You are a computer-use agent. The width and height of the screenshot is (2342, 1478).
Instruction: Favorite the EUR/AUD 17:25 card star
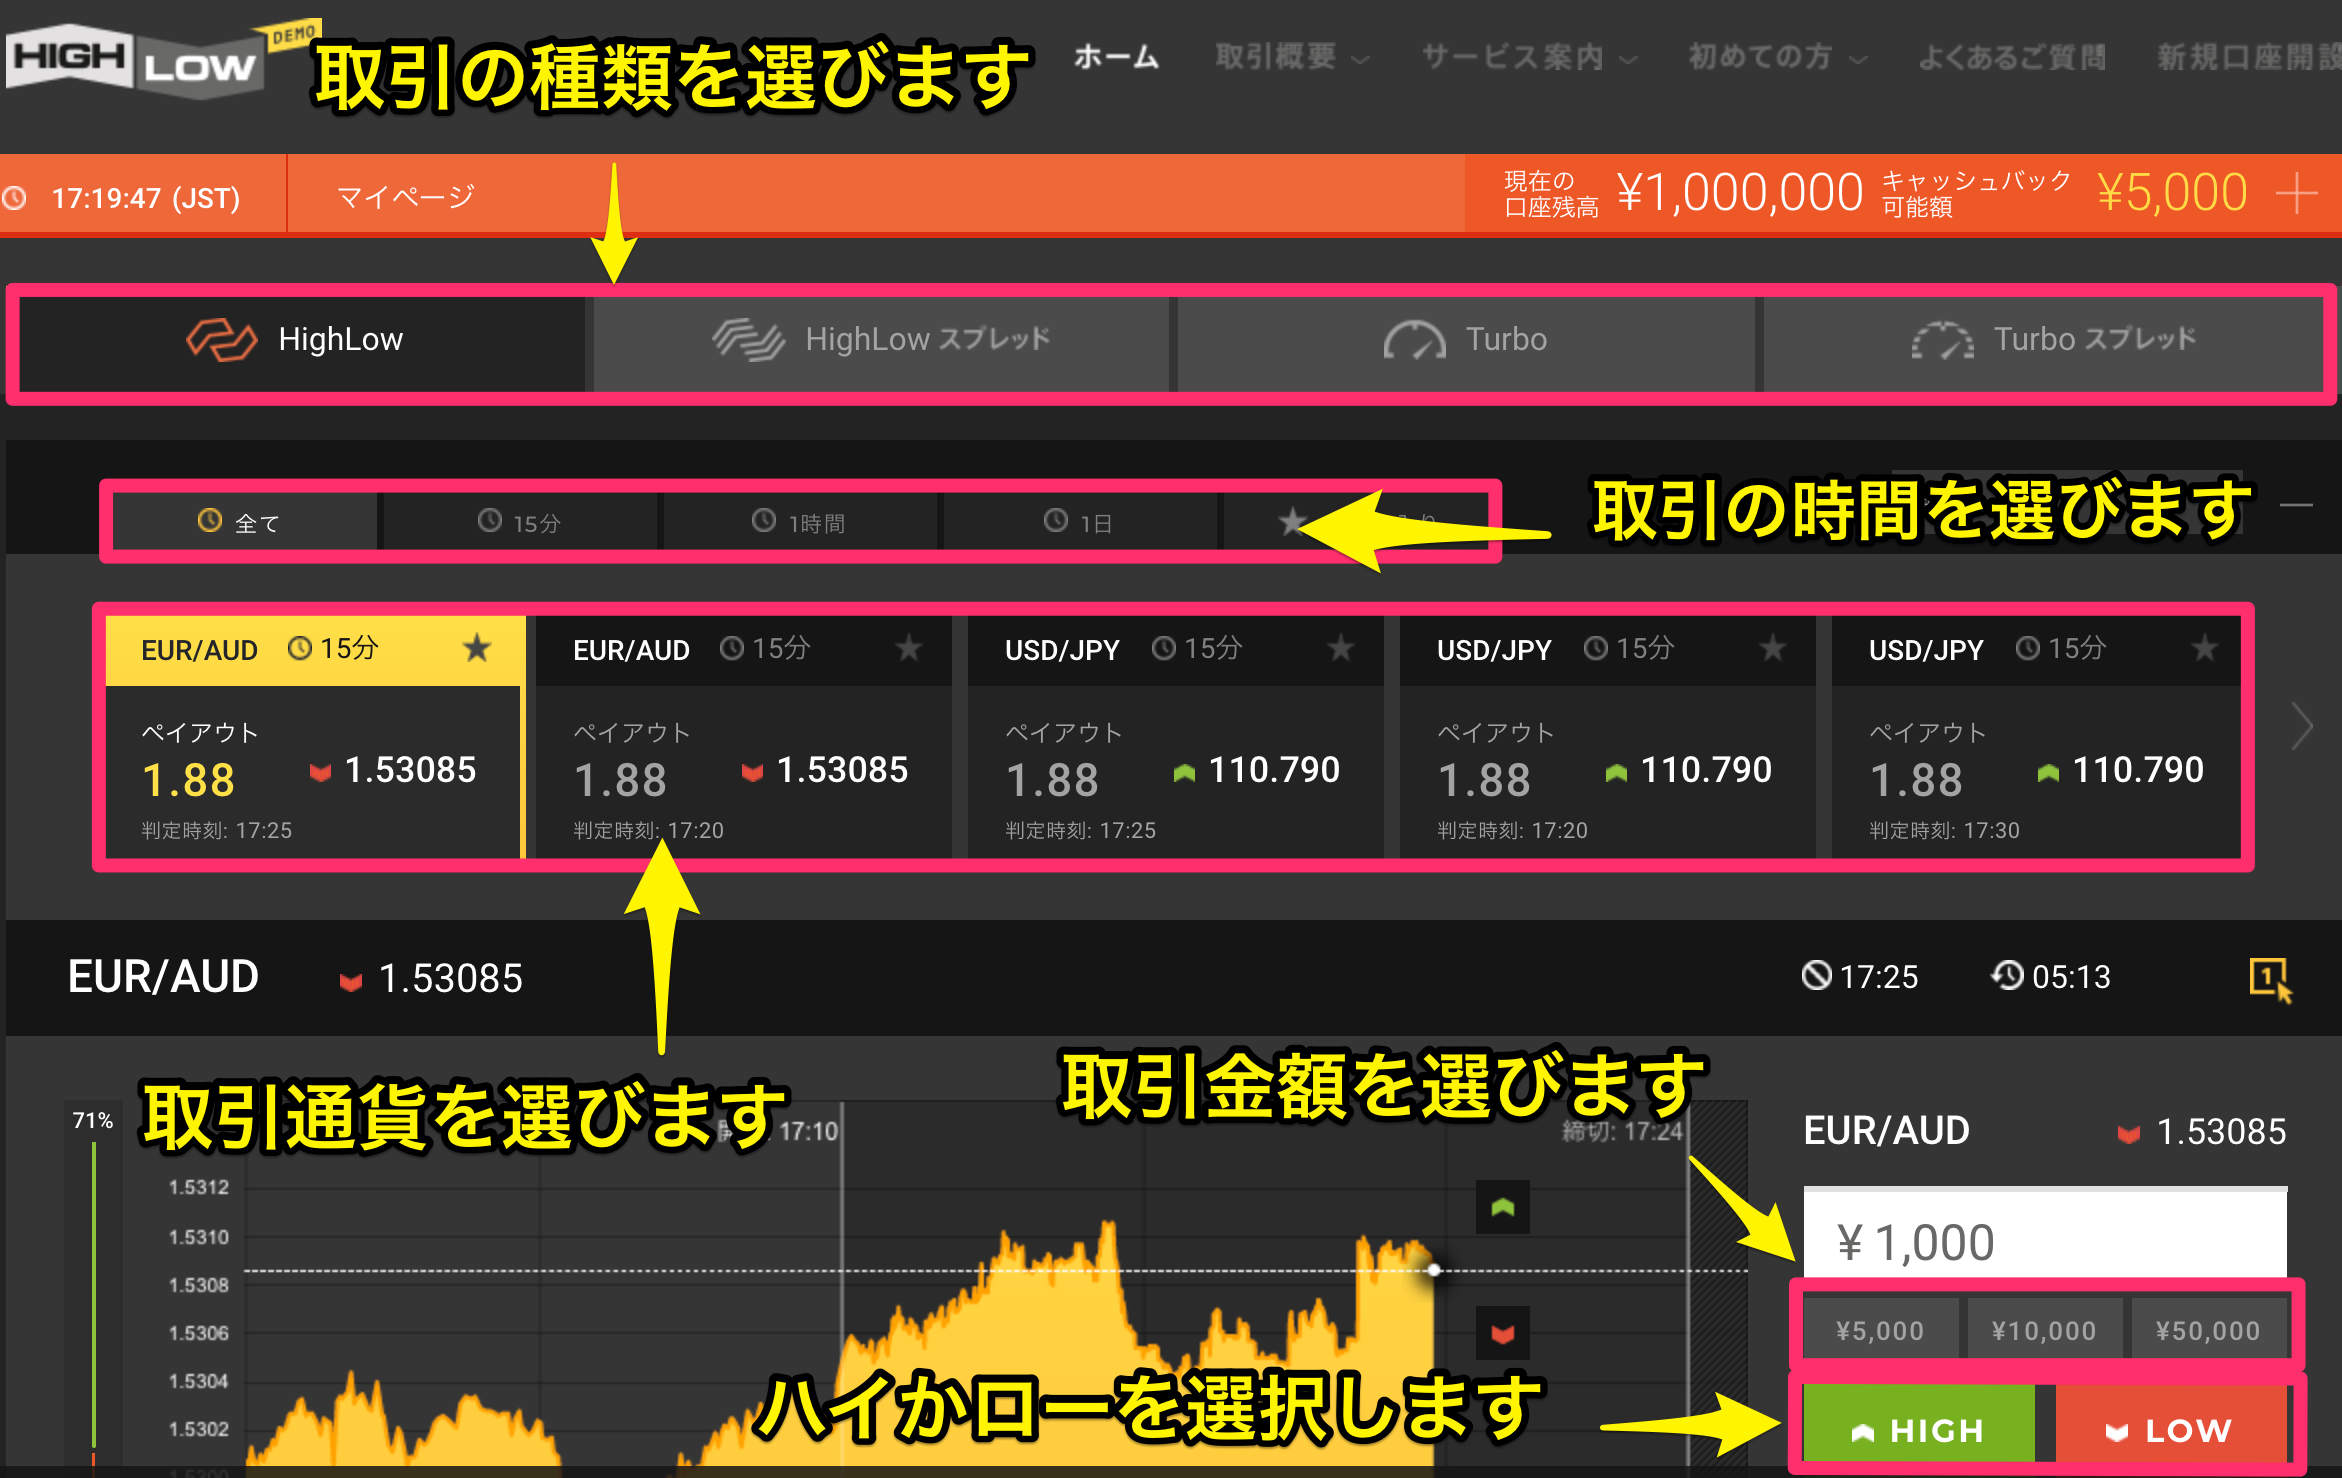pyautogui.click(x=477, y=648)
